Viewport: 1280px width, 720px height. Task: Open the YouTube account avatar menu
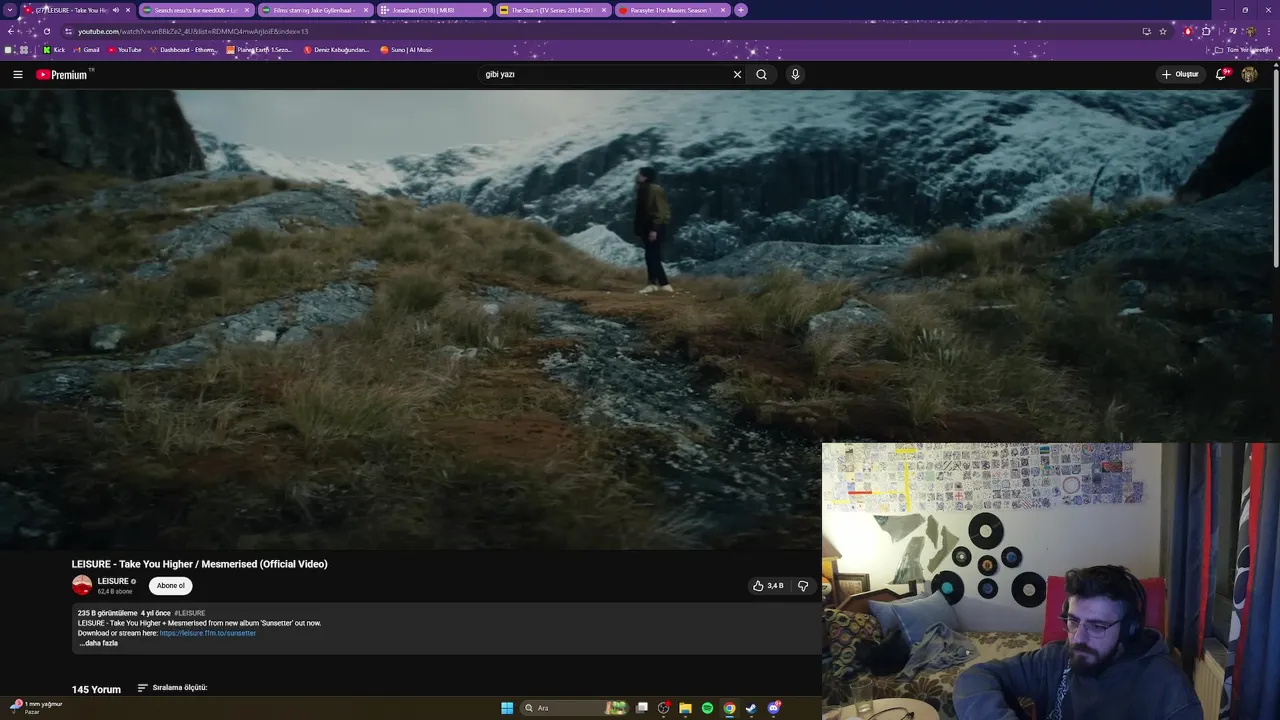tap(1249, 74)
